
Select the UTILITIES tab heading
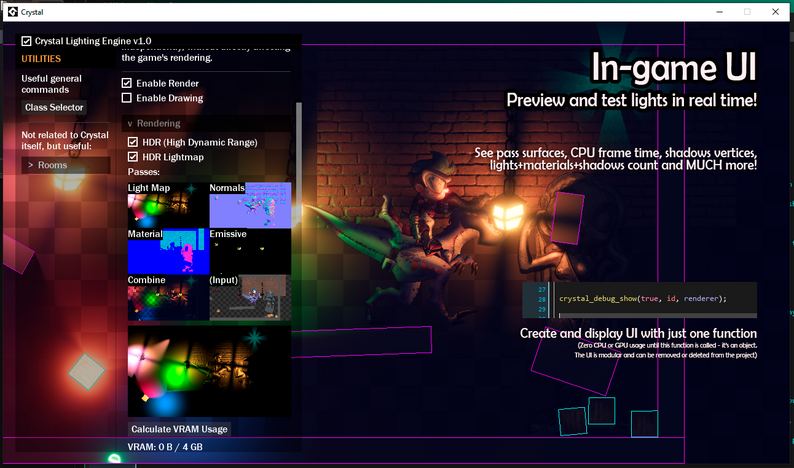click(x=41, y=59)
